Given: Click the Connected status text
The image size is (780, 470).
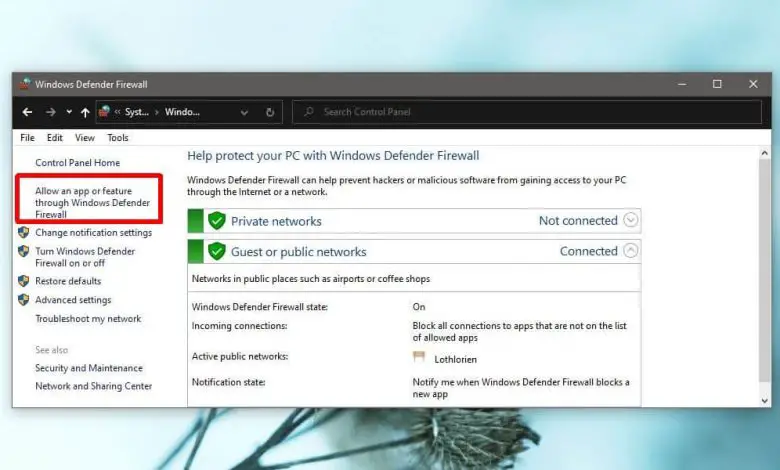Looking at the screenshot, I should (588, 251).
